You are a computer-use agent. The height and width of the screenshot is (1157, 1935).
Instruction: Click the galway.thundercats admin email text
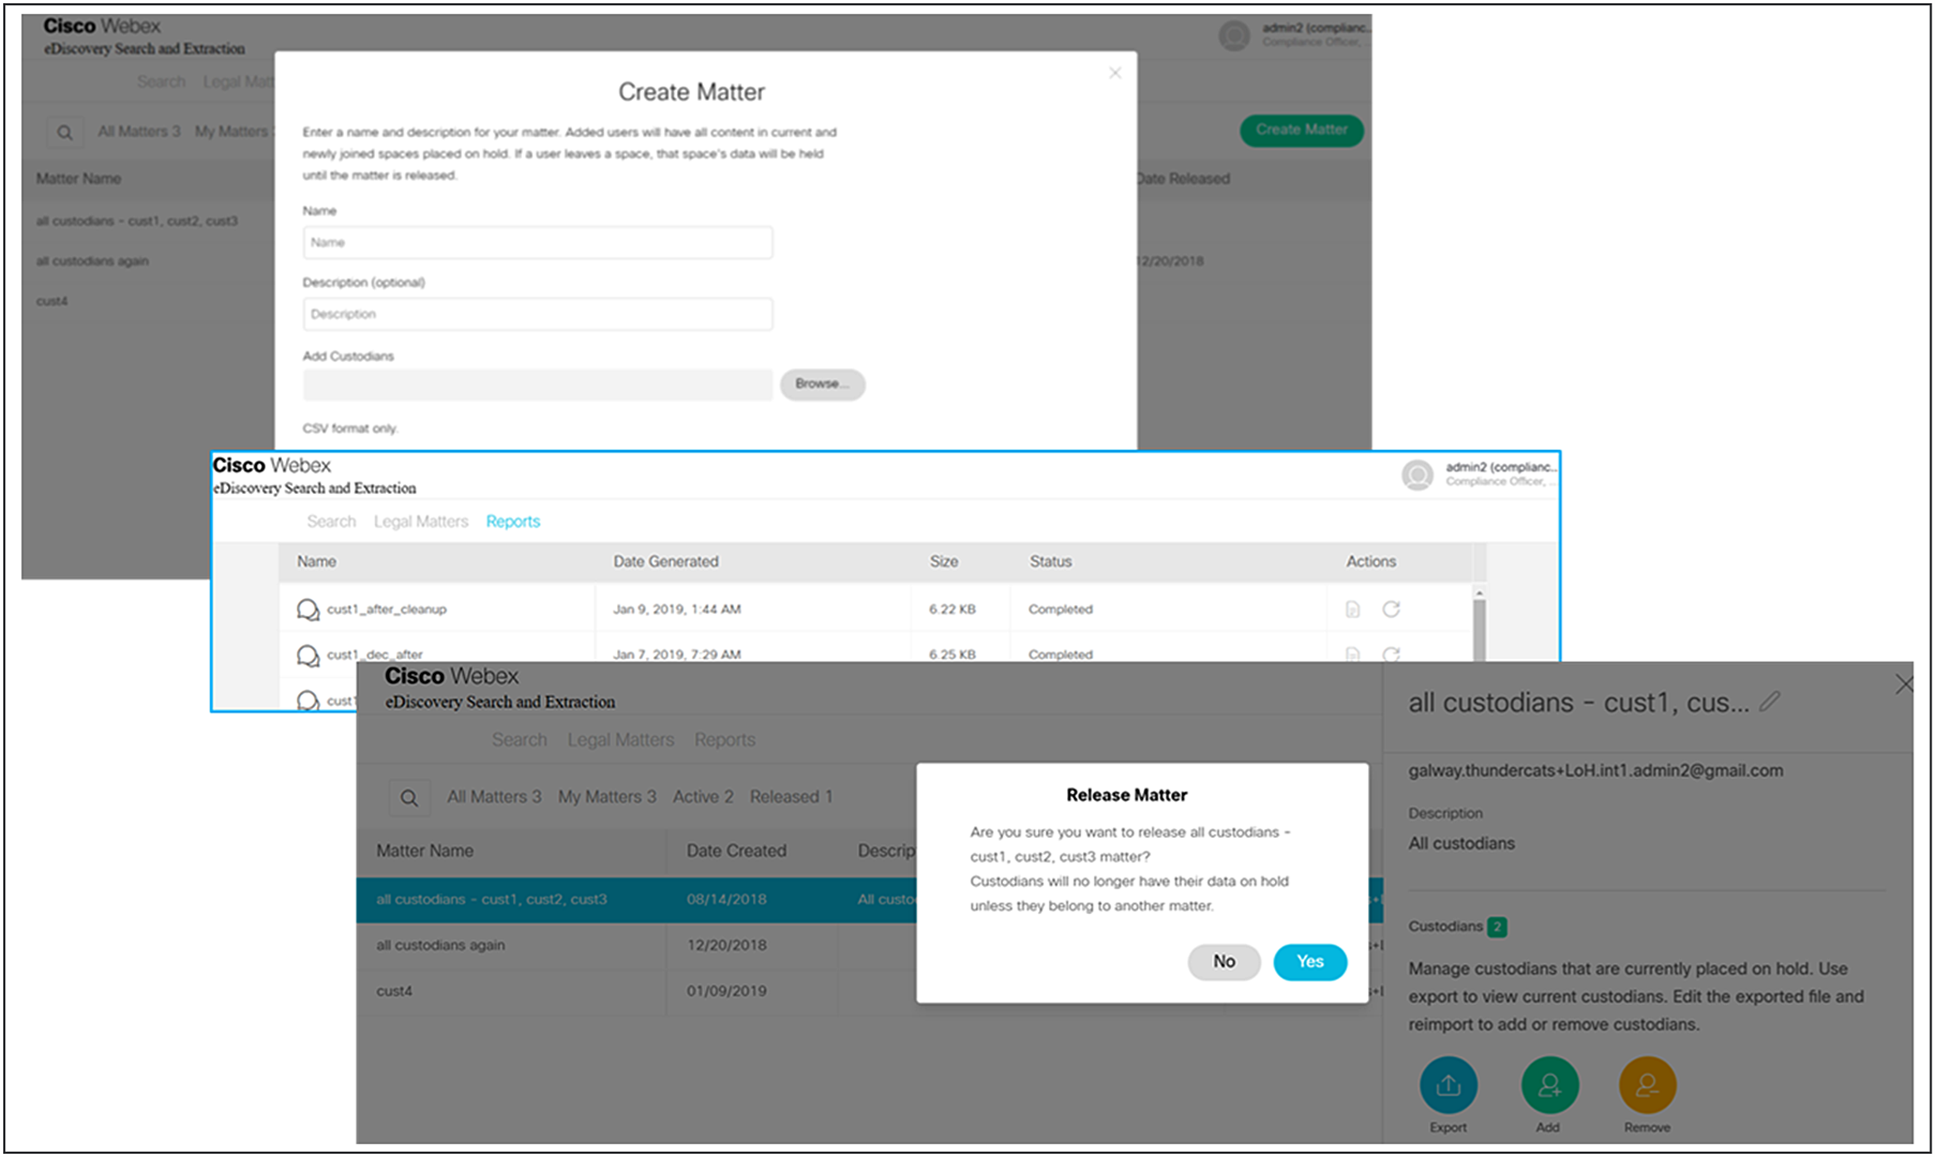1596,771
